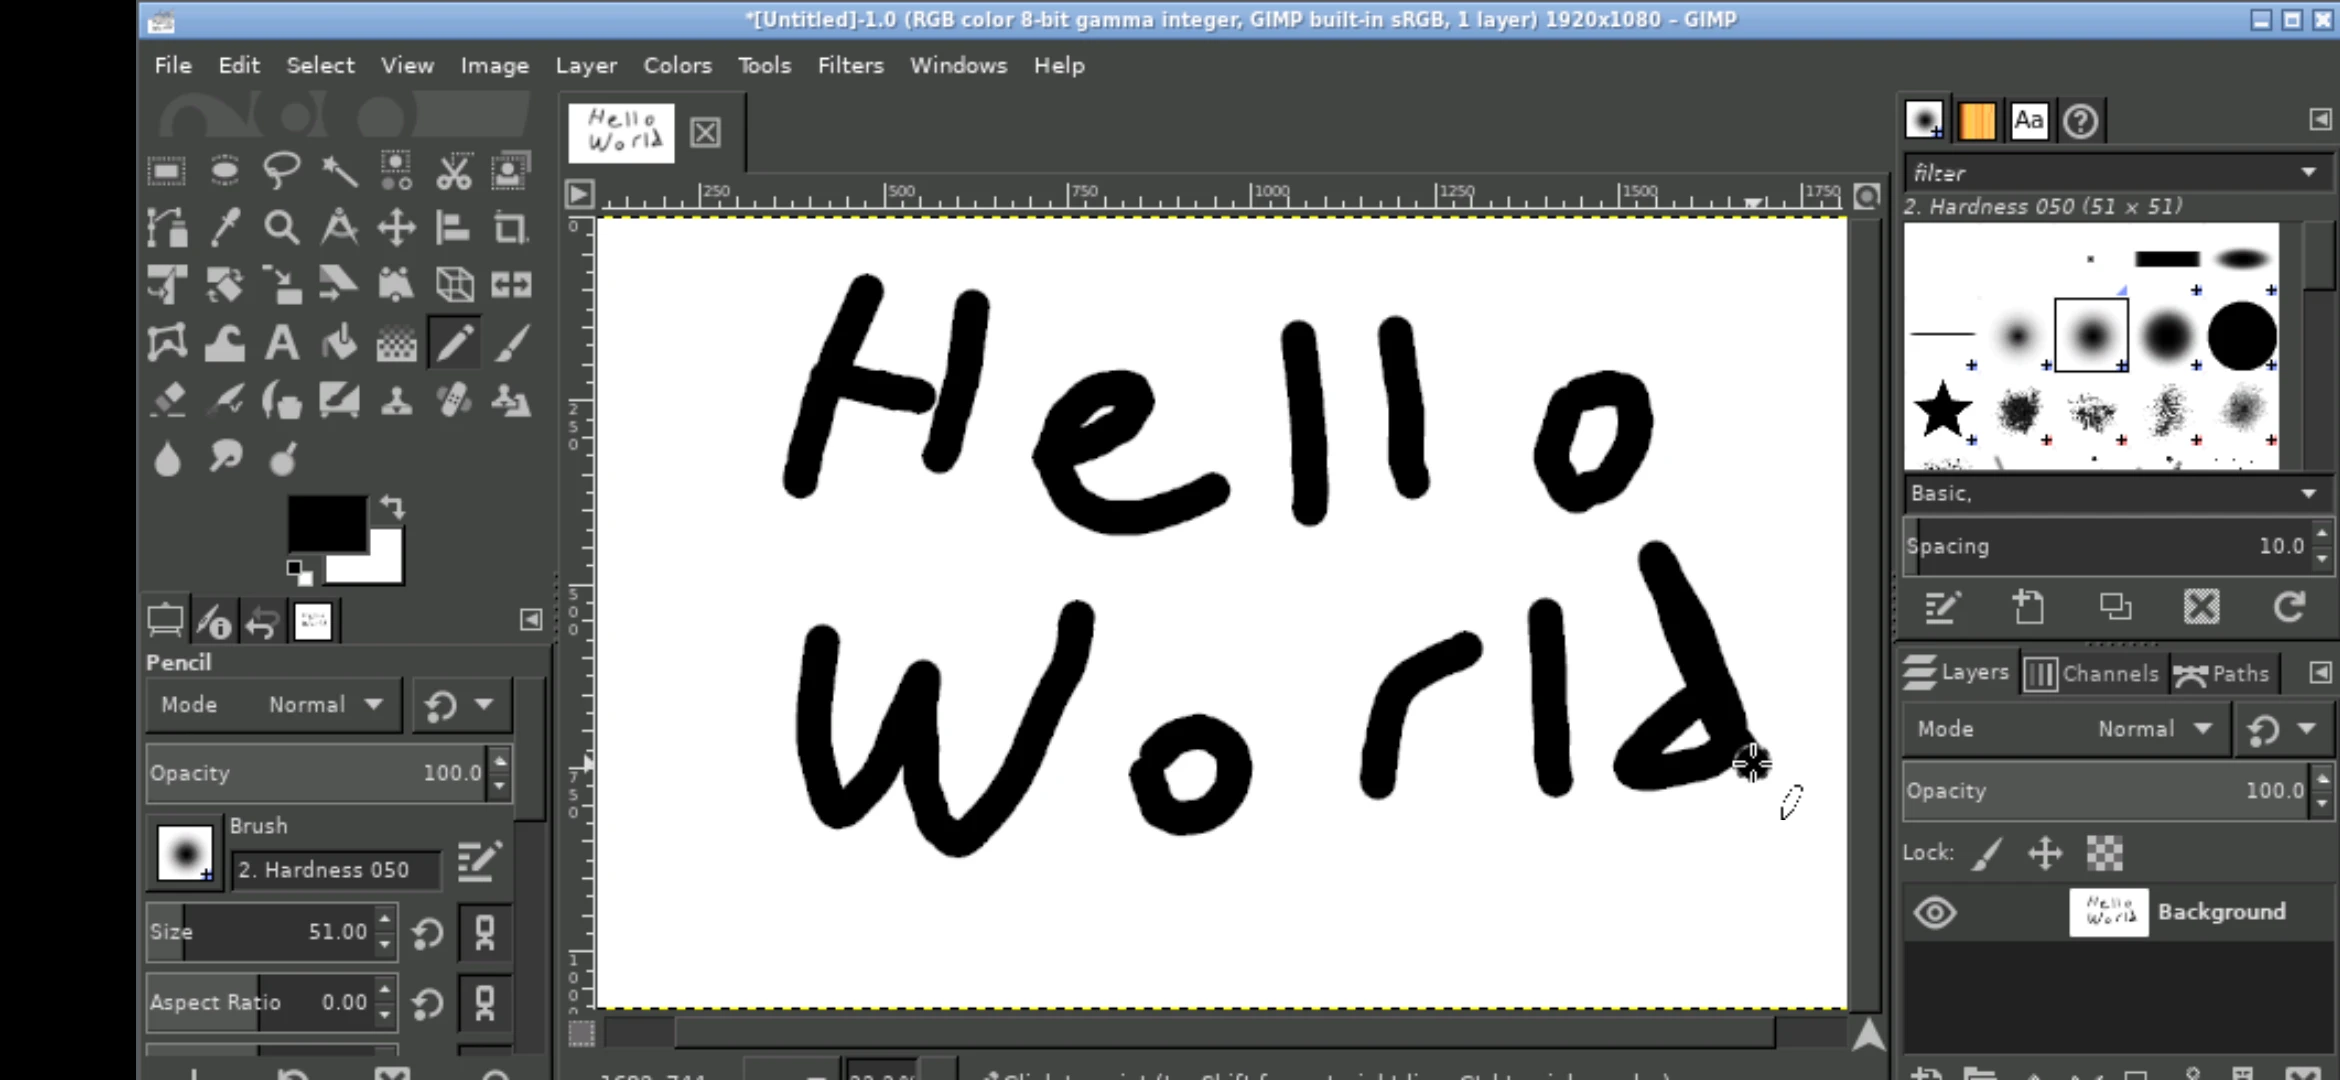This screenshot has width=2340, height=1080.
Task: Toggle the lock pixels brush icon
Action: (x=1987, y=853)
